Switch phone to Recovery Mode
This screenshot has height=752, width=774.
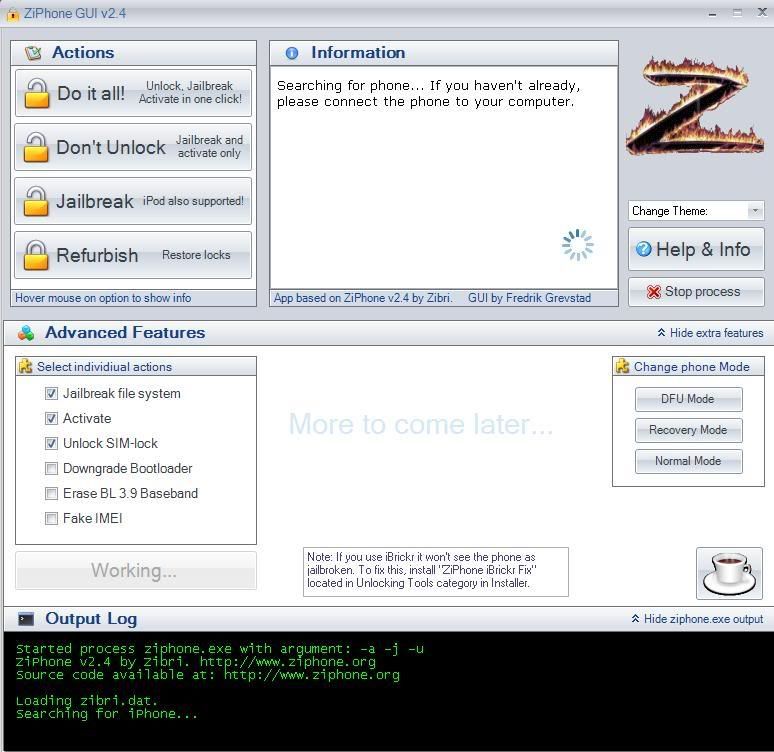(x=688, y=430)
